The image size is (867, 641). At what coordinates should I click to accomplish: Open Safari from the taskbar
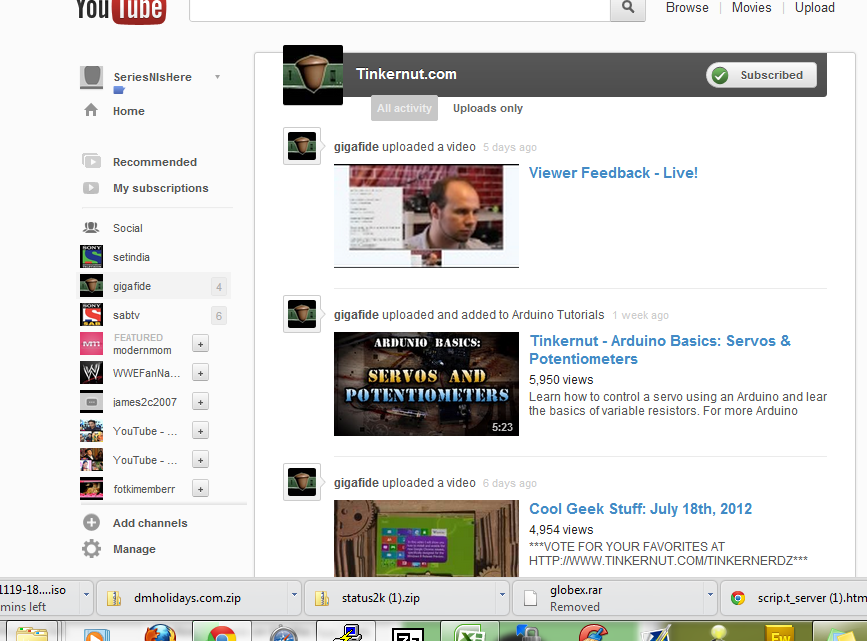point(284,633)
